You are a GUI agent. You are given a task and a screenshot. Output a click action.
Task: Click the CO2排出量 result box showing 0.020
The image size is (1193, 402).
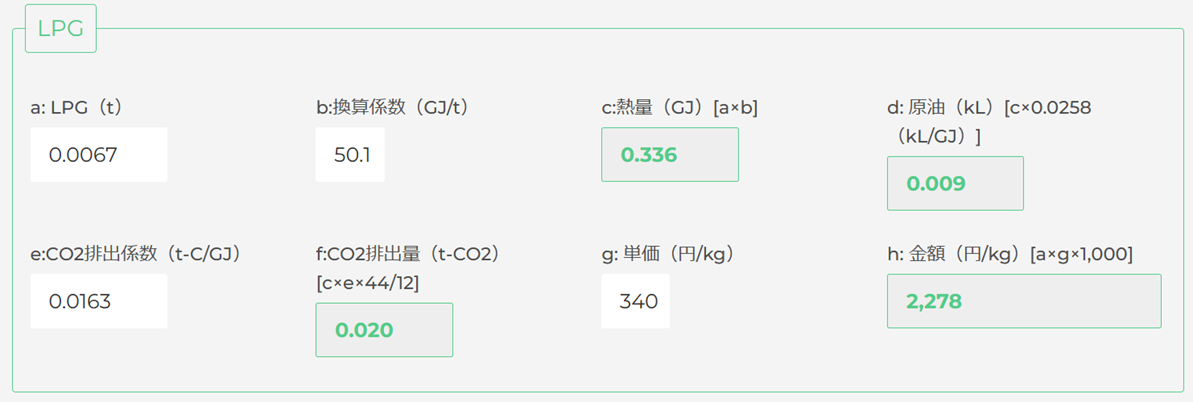tap(384, 330)
